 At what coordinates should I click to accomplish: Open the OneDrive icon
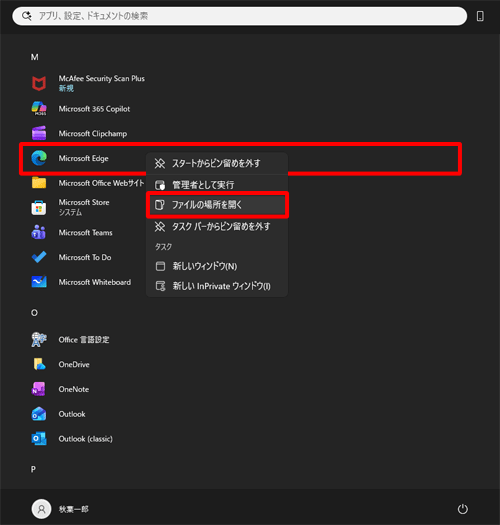[x=39, y=364]
